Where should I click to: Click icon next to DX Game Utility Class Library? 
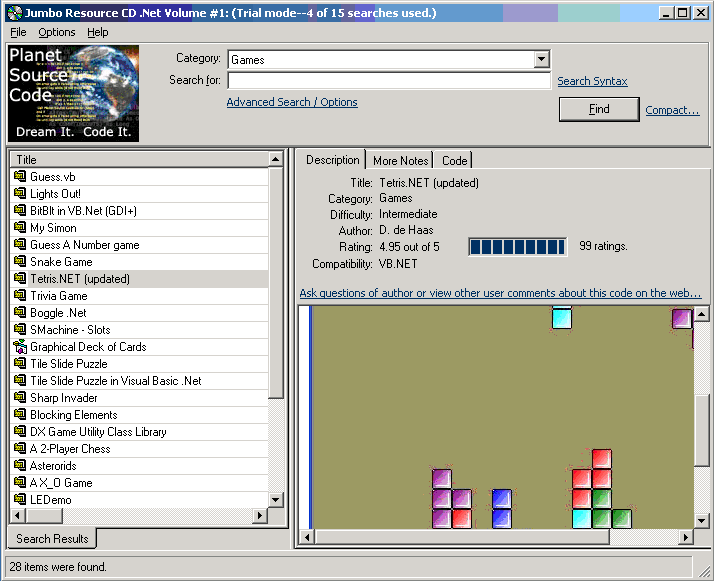coord(20,431)
